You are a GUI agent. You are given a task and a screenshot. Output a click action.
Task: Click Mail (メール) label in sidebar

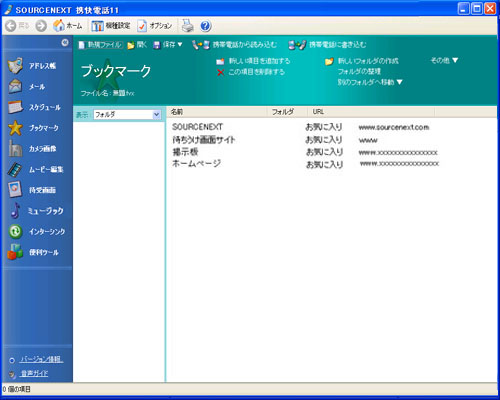(37, 87)
